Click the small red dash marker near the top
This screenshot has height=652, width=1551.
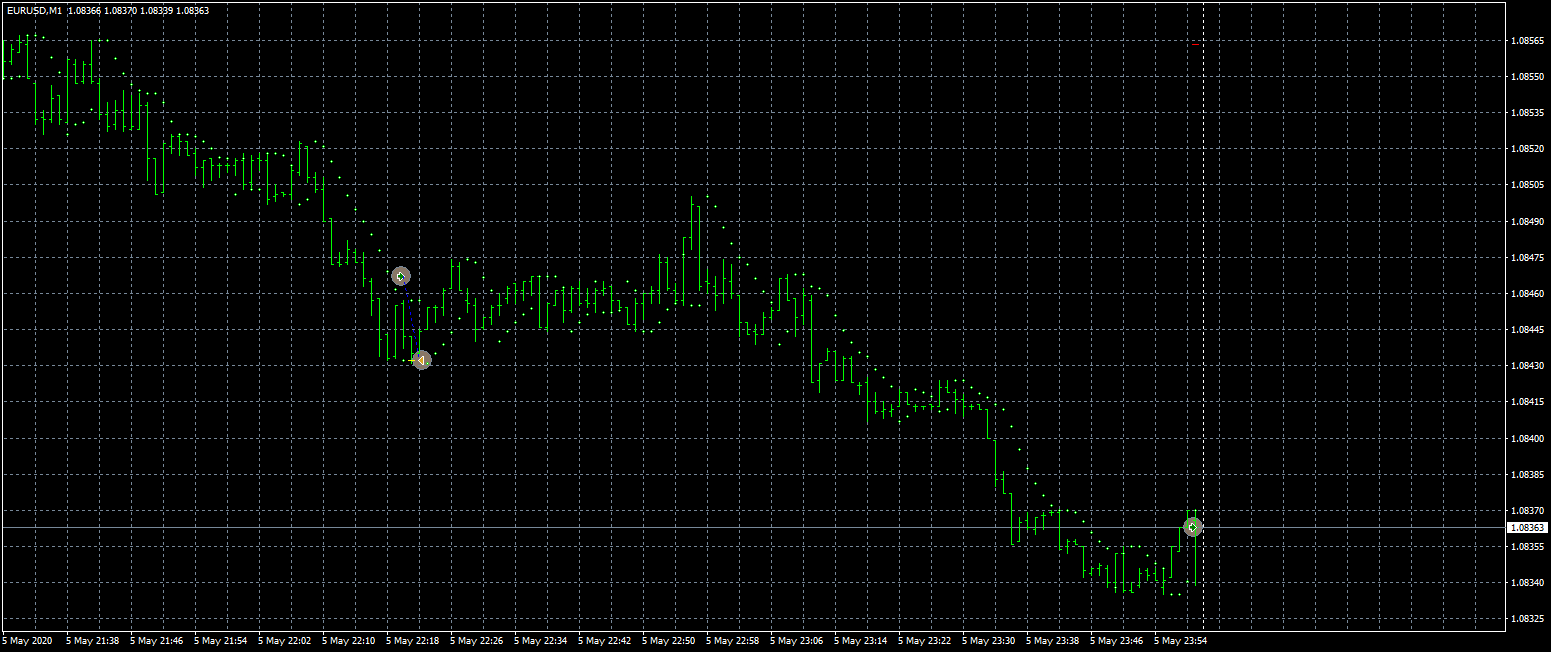click(x=1195, y=45)
